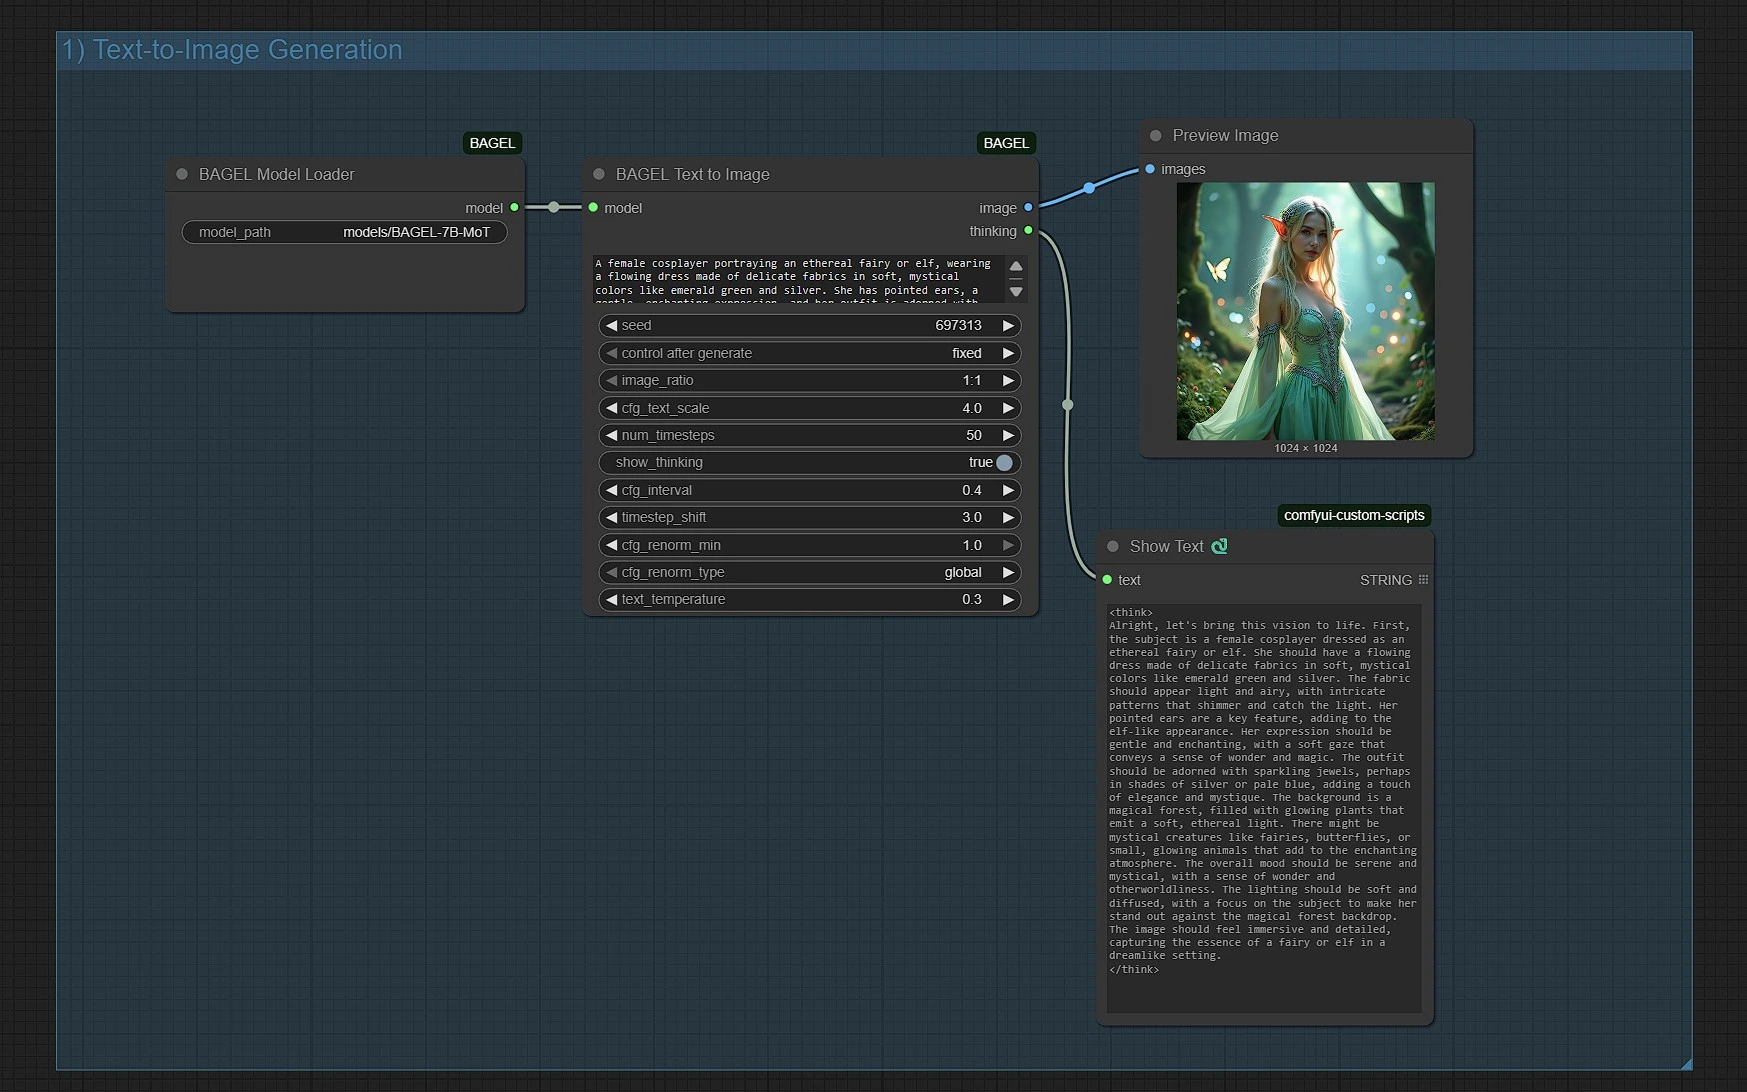
Task: Previous option arrow for control after generate
Action: pos(611,353)
